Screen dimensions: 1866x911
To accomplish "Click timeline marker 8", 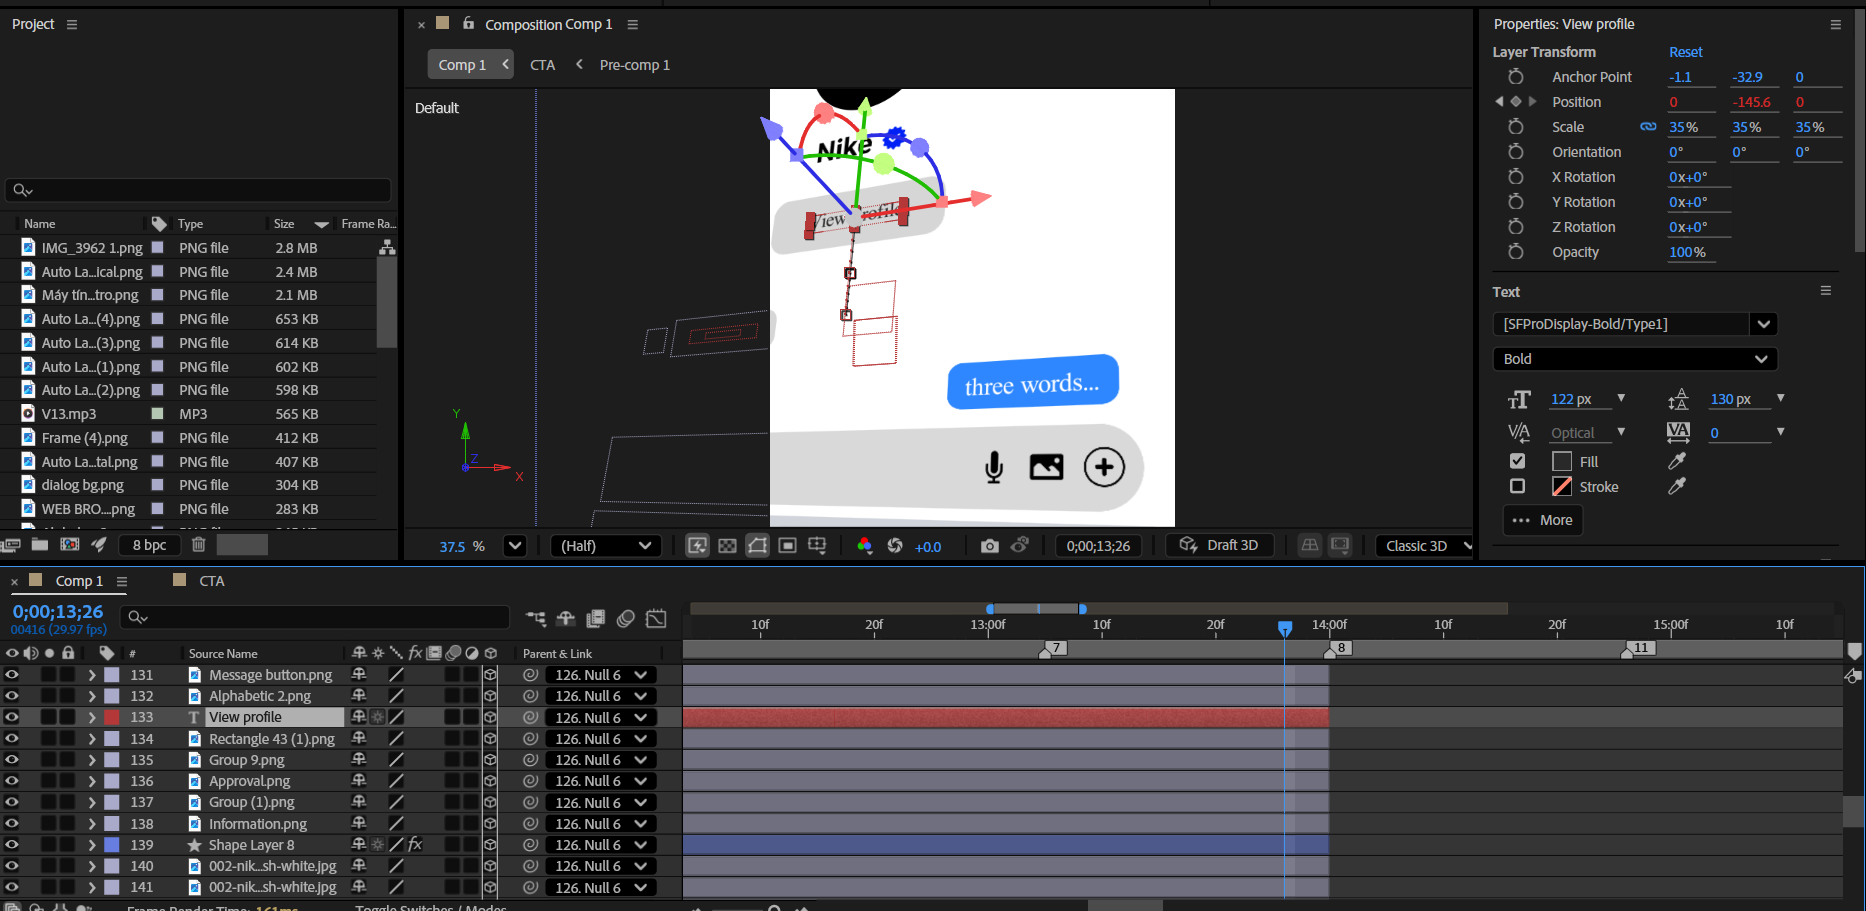I will [x=1340, y=648].
